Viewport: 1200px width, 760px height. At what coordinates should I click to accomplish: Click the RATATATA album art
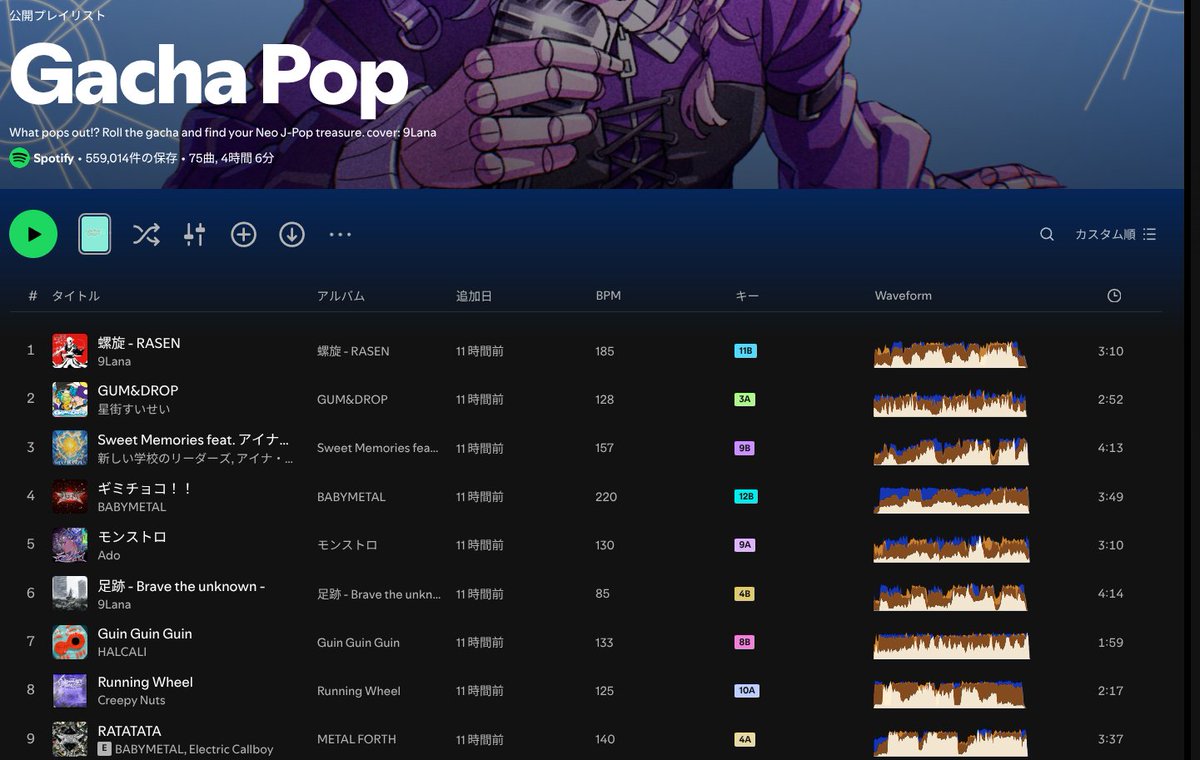[70, 739]
